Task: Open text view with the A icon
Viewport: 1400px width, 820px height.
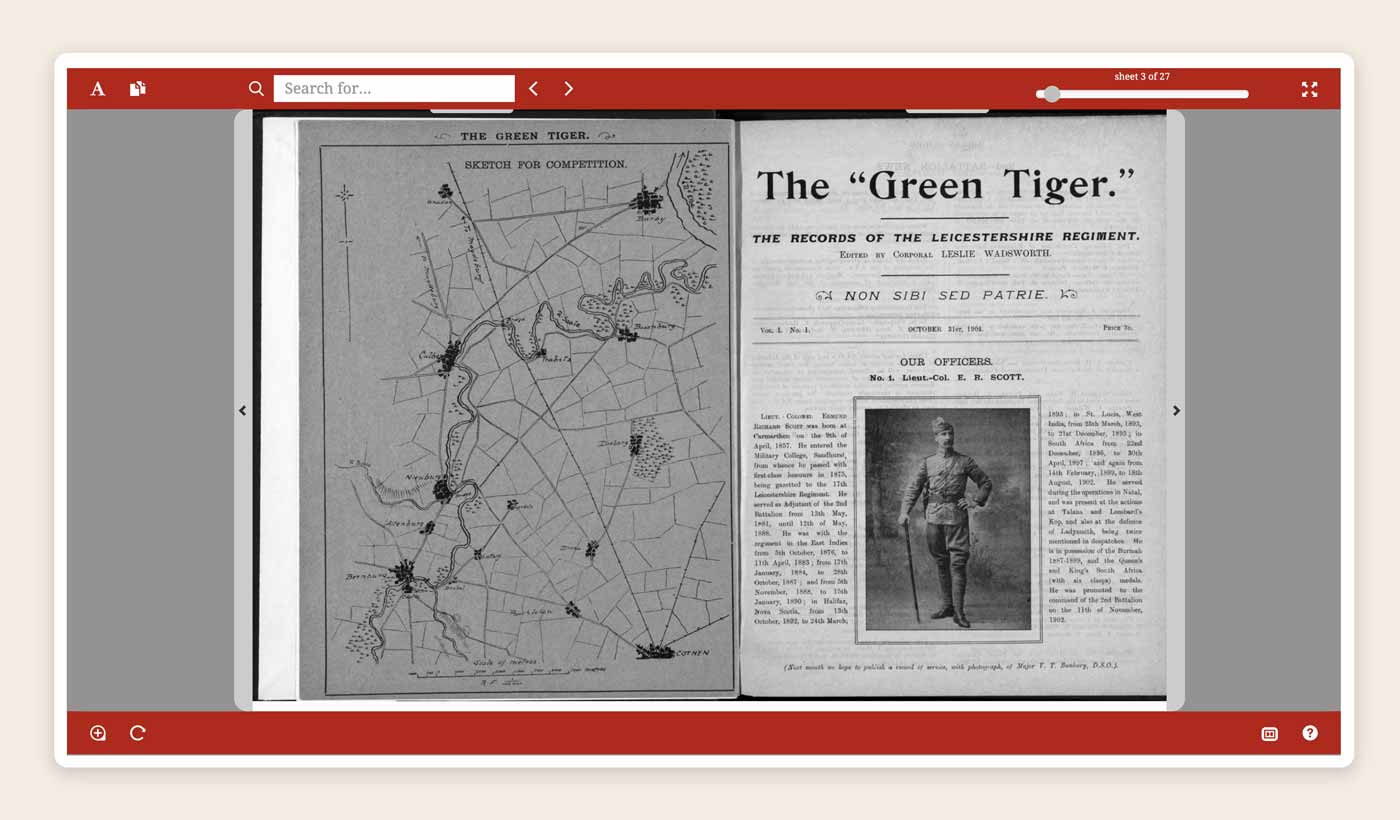Action: [98, 89]
